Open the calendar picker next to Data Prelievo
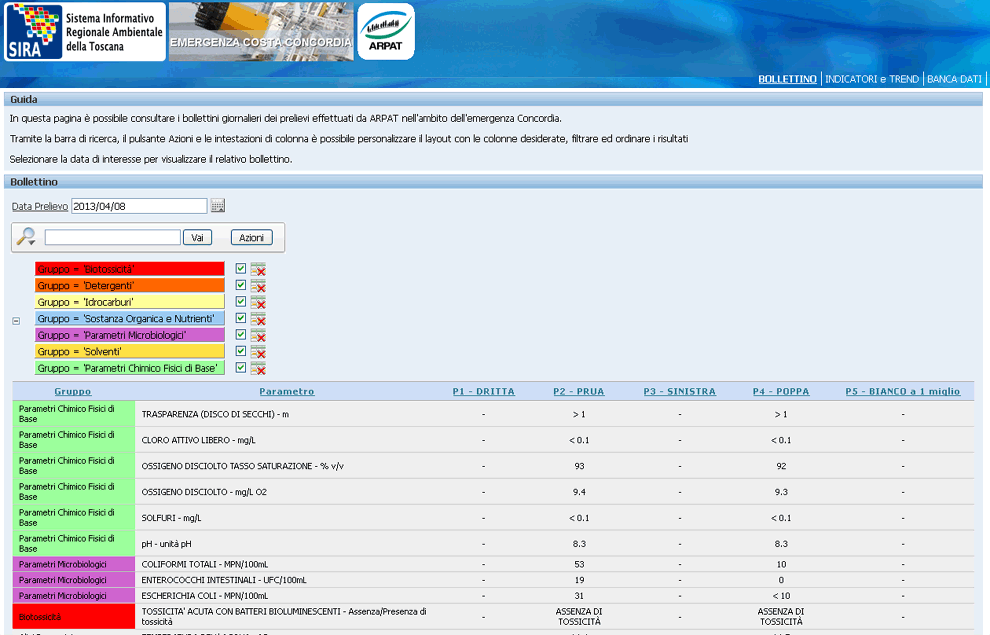The width and height of the screenshot is (990, 635). pyautogui.click(x=218, y=206)
